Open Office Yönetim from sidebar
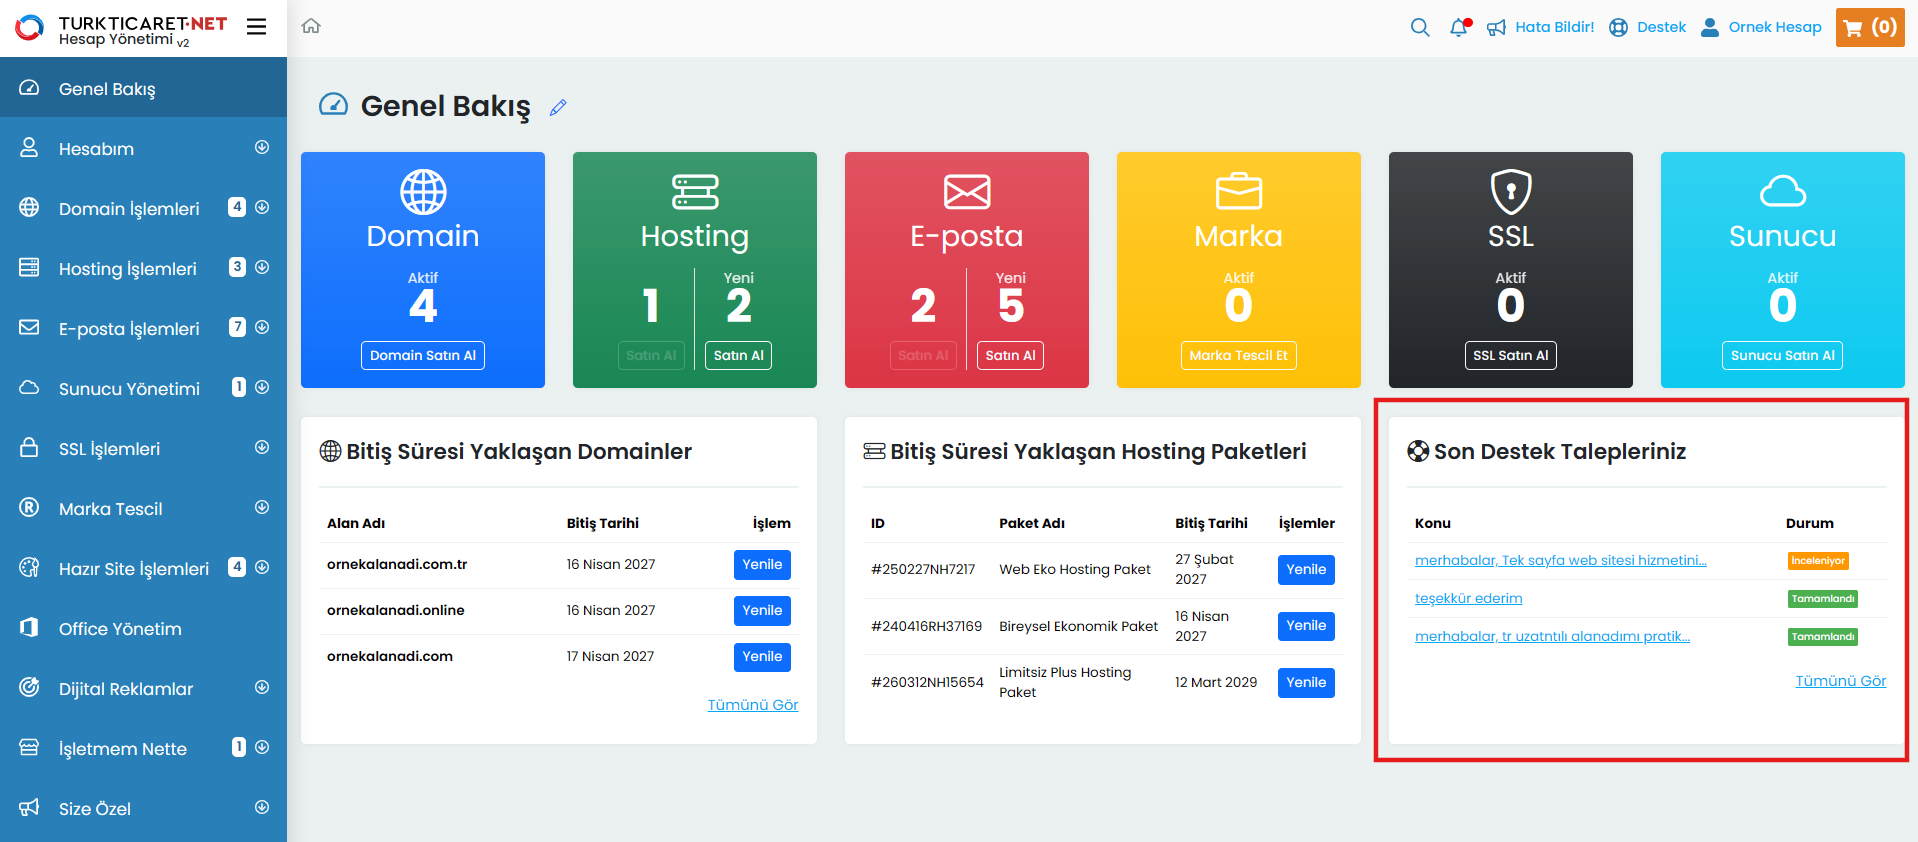Viewport: 1918px width, 842px height. tap(120, 629)
